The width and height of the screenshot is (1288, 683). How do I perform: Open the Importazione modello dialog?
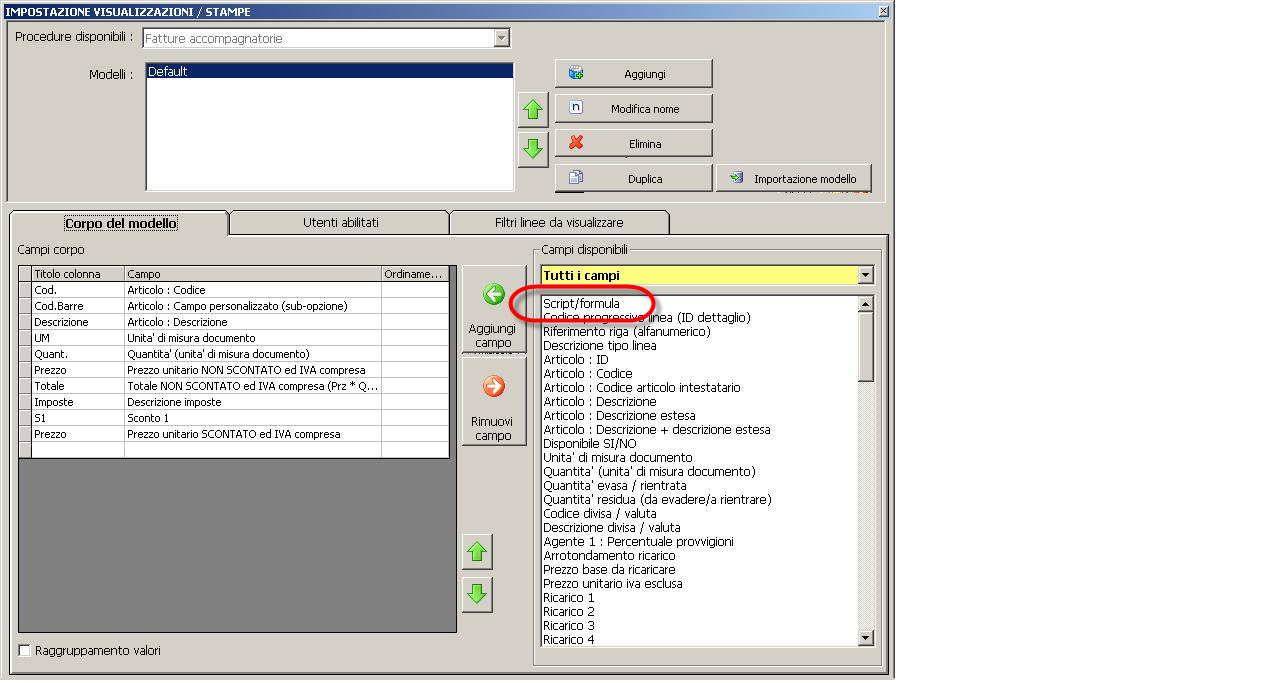(794, 178)
